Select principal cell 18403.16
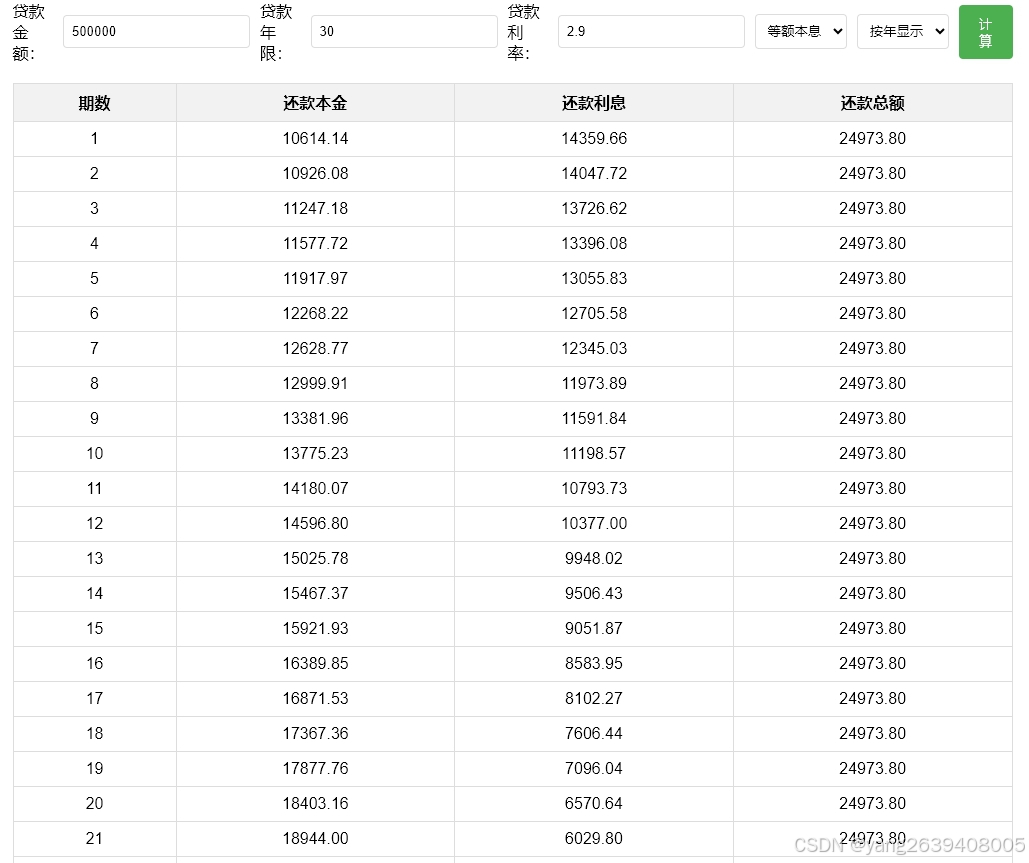 click(x=315, y=803)
